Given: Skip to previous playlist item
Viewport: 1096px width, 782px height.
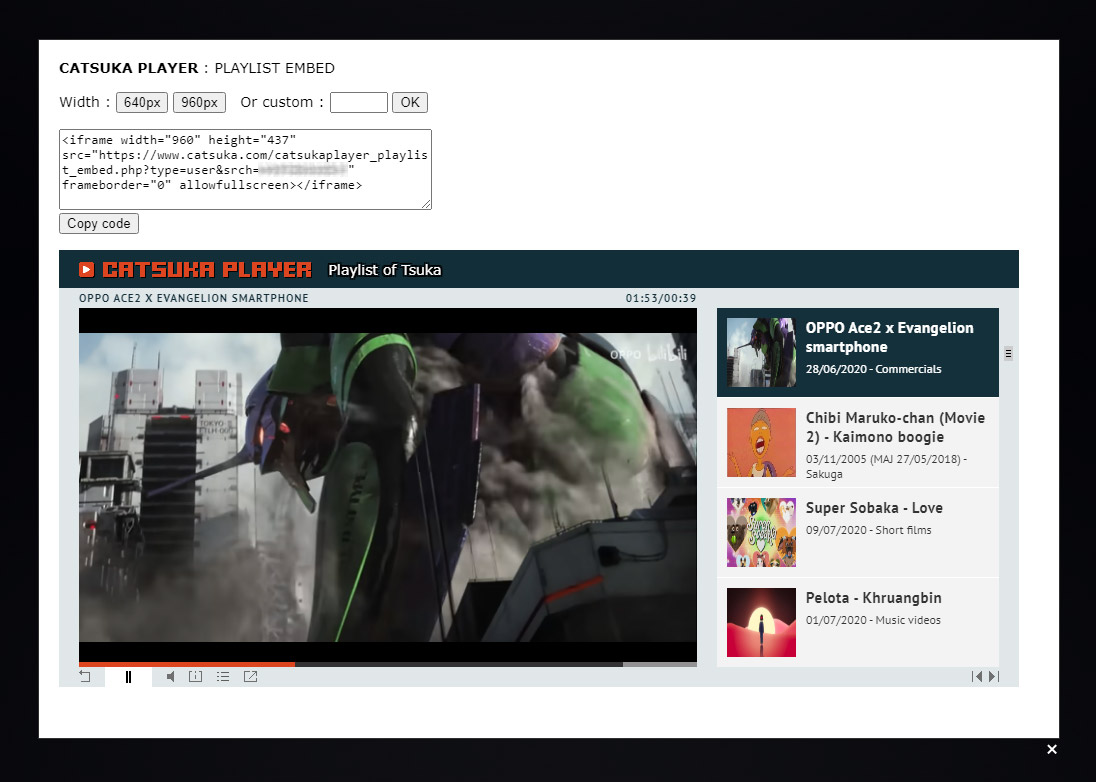Looking at the screenshot, I should [x=976, y=676].
